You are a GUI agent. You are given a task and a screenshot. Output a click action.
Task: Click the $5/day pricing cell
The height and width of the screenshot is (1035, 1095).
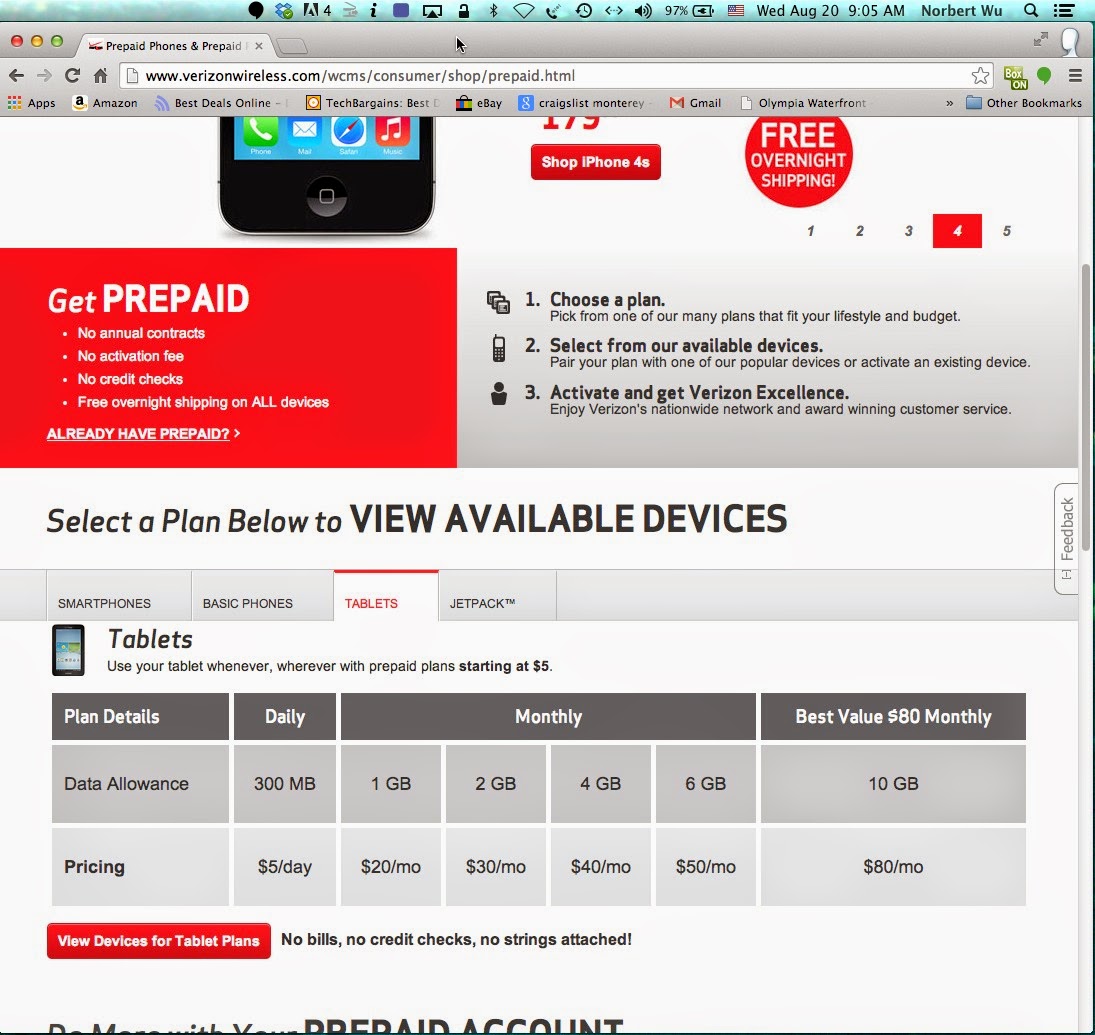click(x=285, y=867)
